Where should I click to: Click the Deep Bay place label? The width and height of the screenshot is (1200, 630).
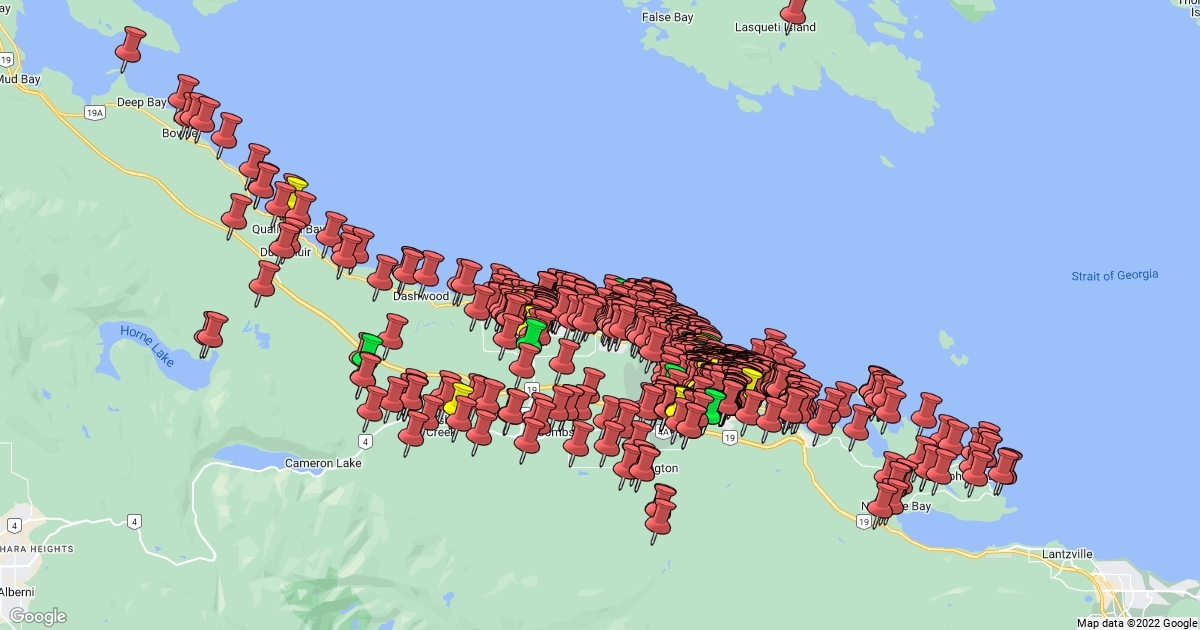pos(142,102)
